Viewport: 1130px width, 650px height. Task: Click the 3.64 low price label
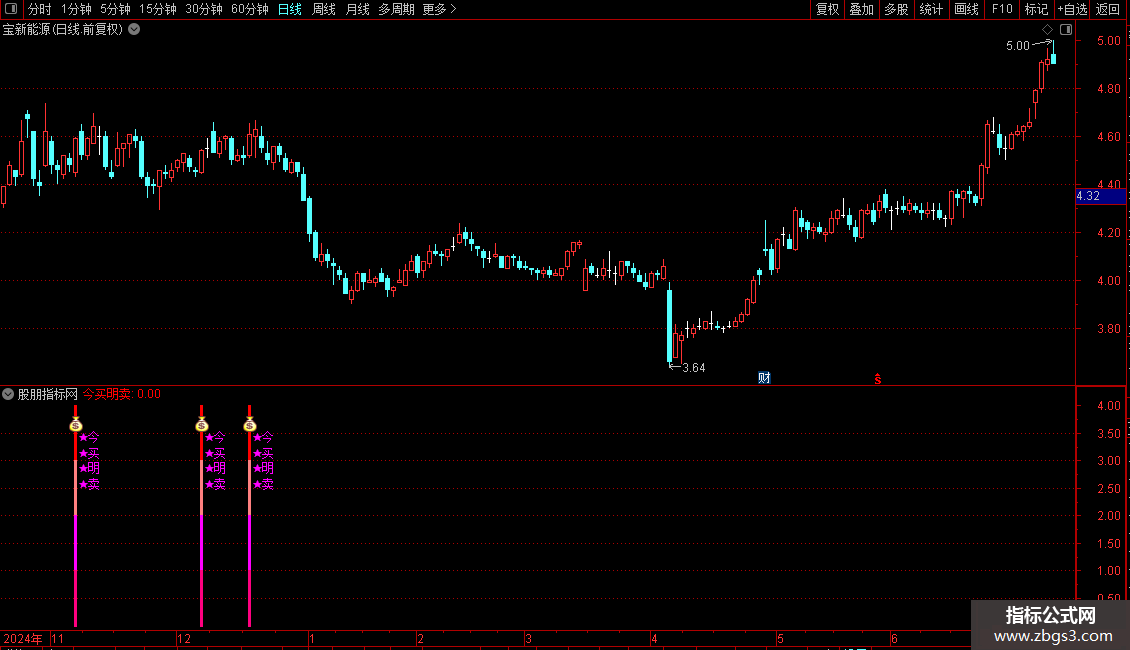(x=693, y=368)
